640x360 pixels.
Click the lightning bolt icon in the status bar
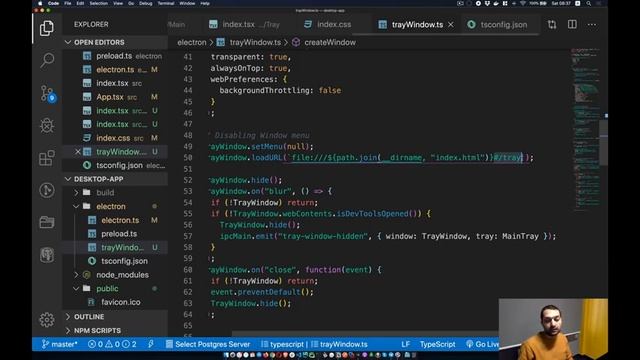tap(151, 344)
